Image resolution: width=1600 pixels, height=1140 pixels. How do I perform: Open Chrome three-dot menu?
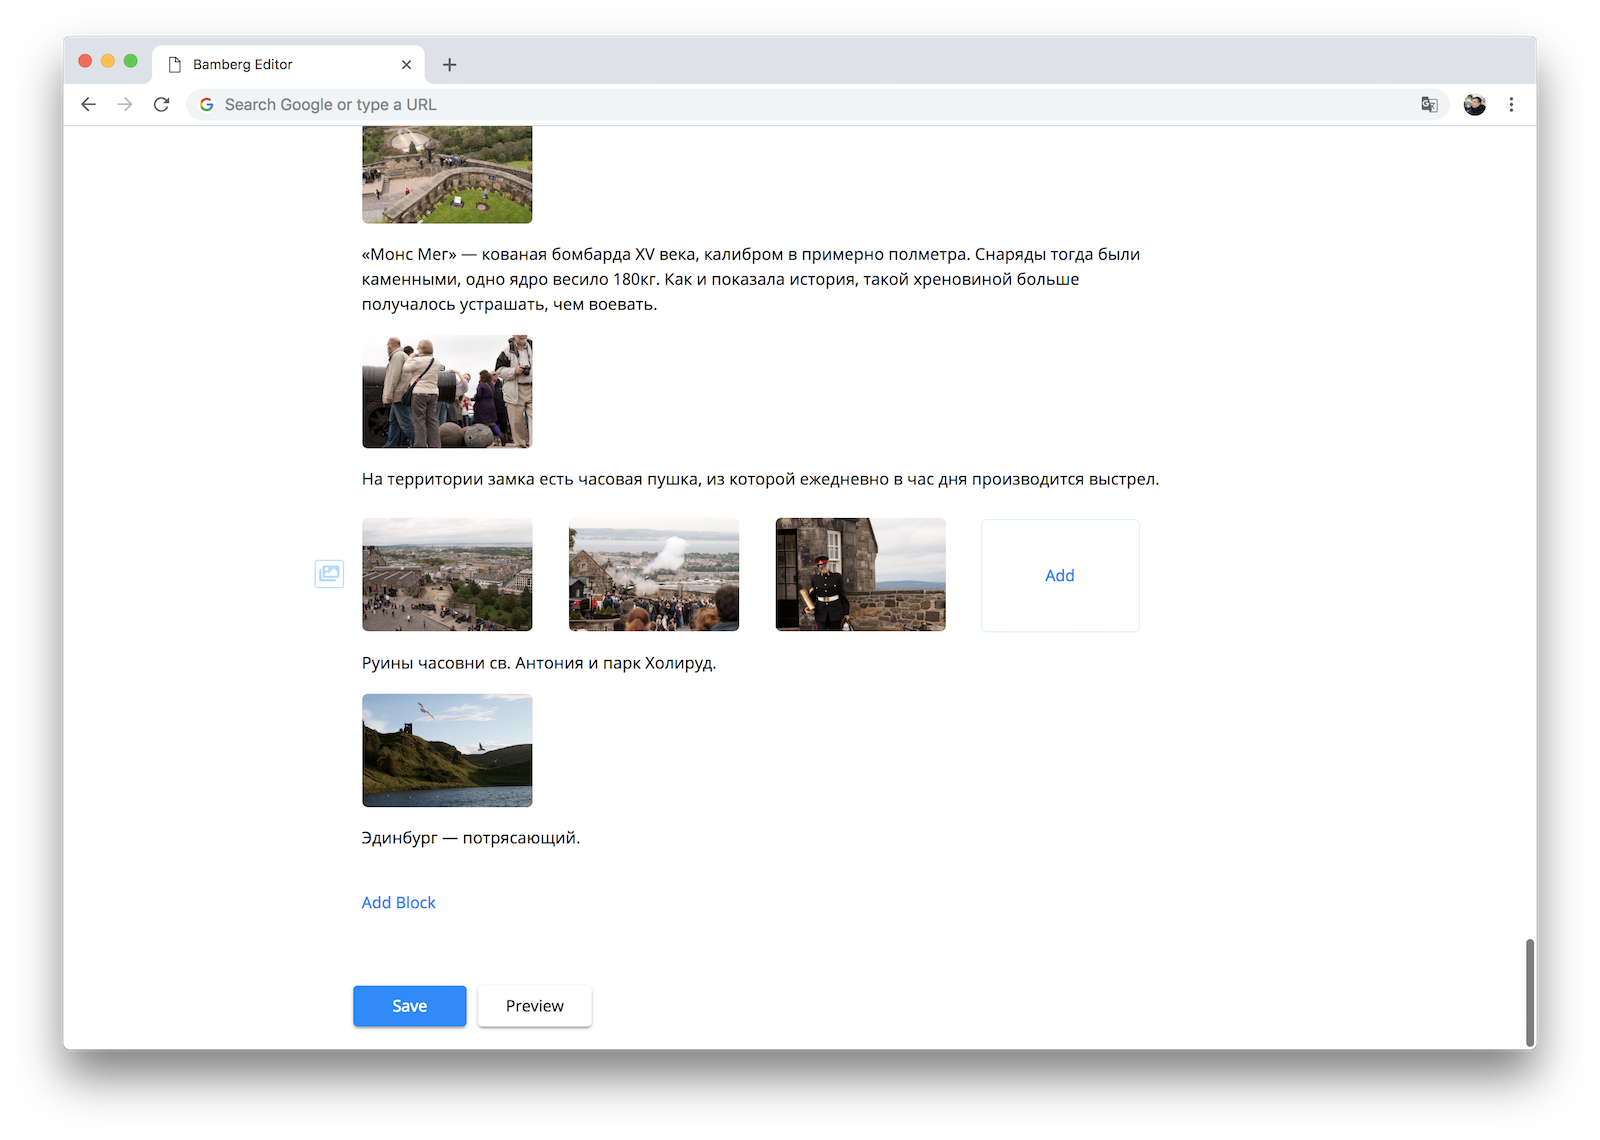click(1511, 104)
